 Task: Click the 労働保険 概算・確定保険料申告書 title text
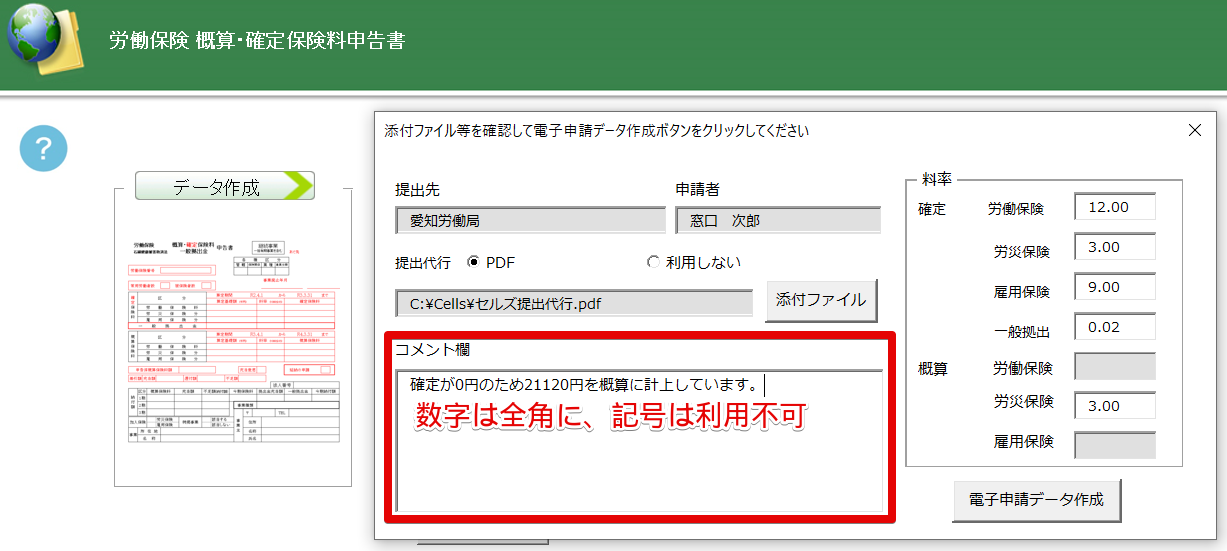[257, 41]
